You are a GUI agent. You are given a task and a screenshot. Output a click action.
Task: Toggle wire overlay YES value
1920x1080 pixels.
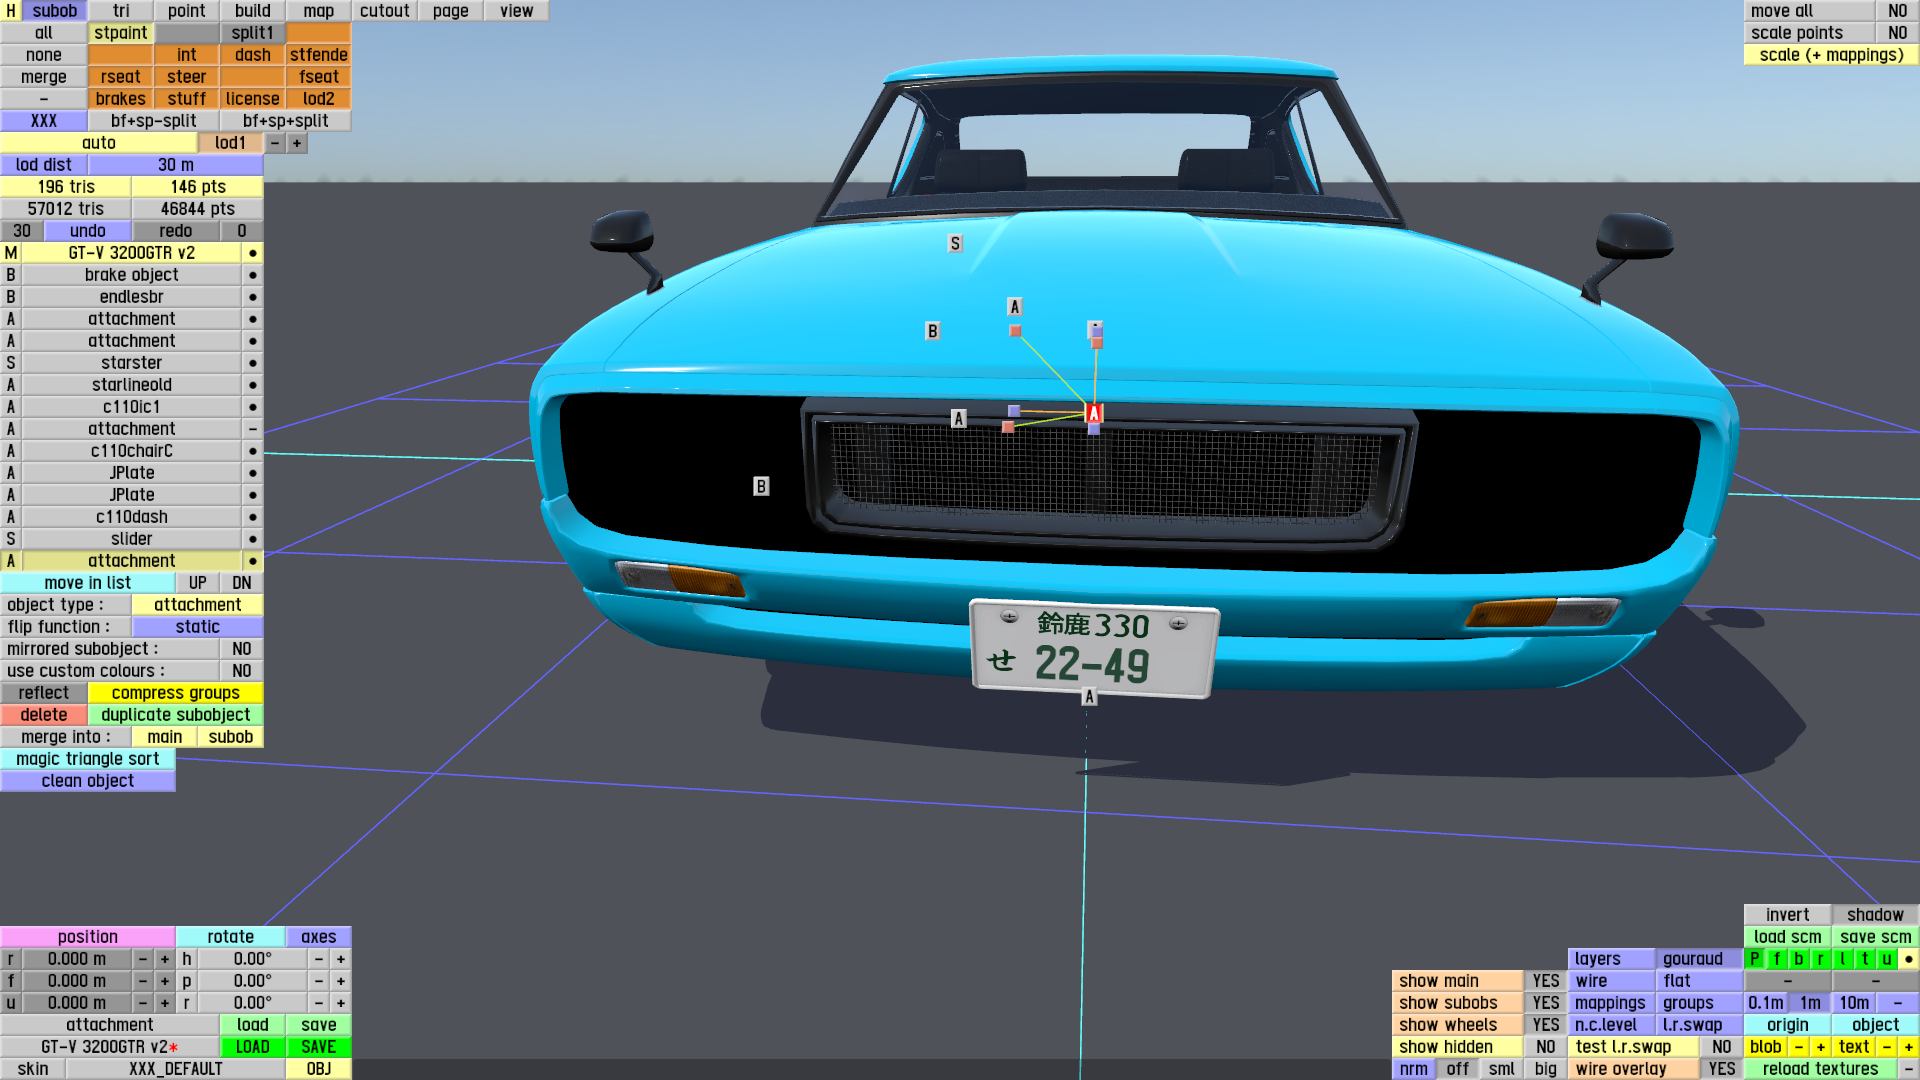(1721, 1069)
